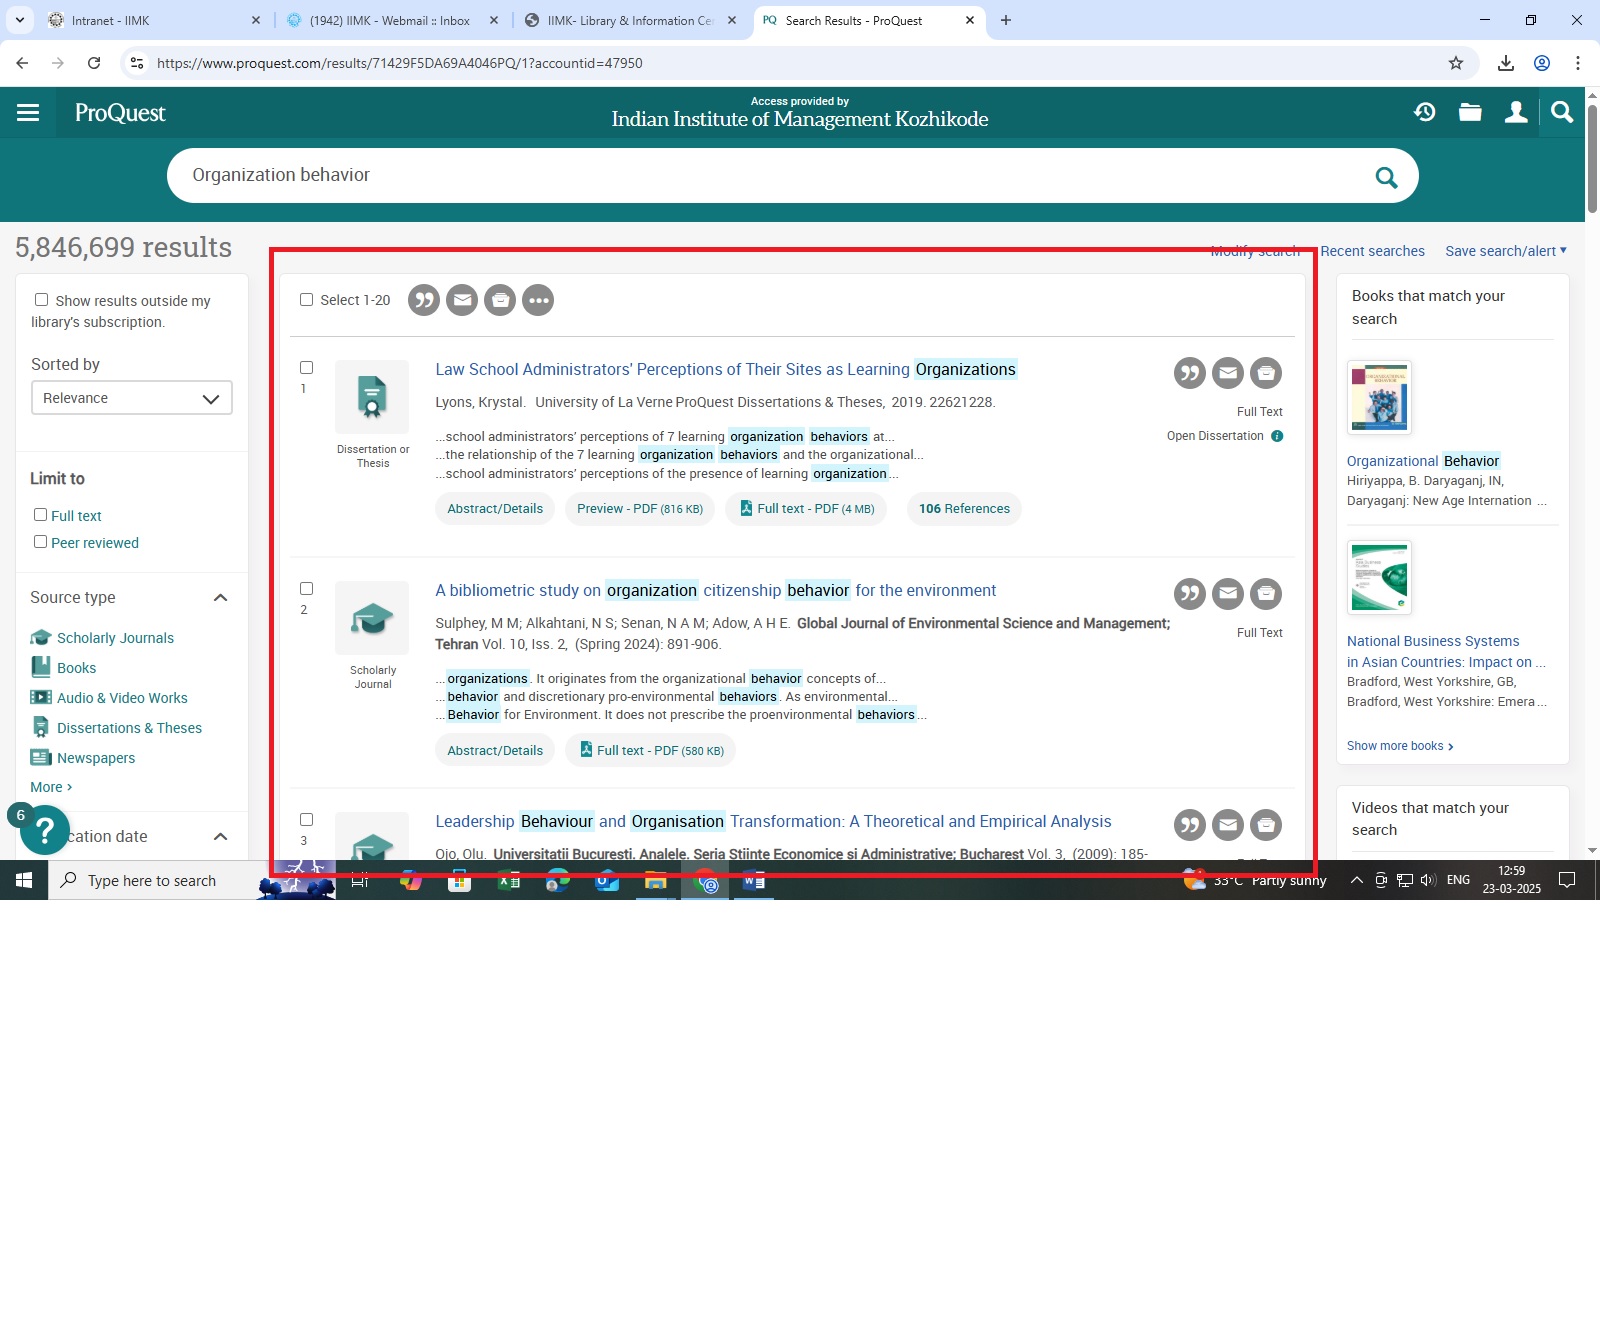The width and height of the screenshot is (1600, 1320).
Task: Click the user account profile icon in header
Action: (x=1516, y=112)
